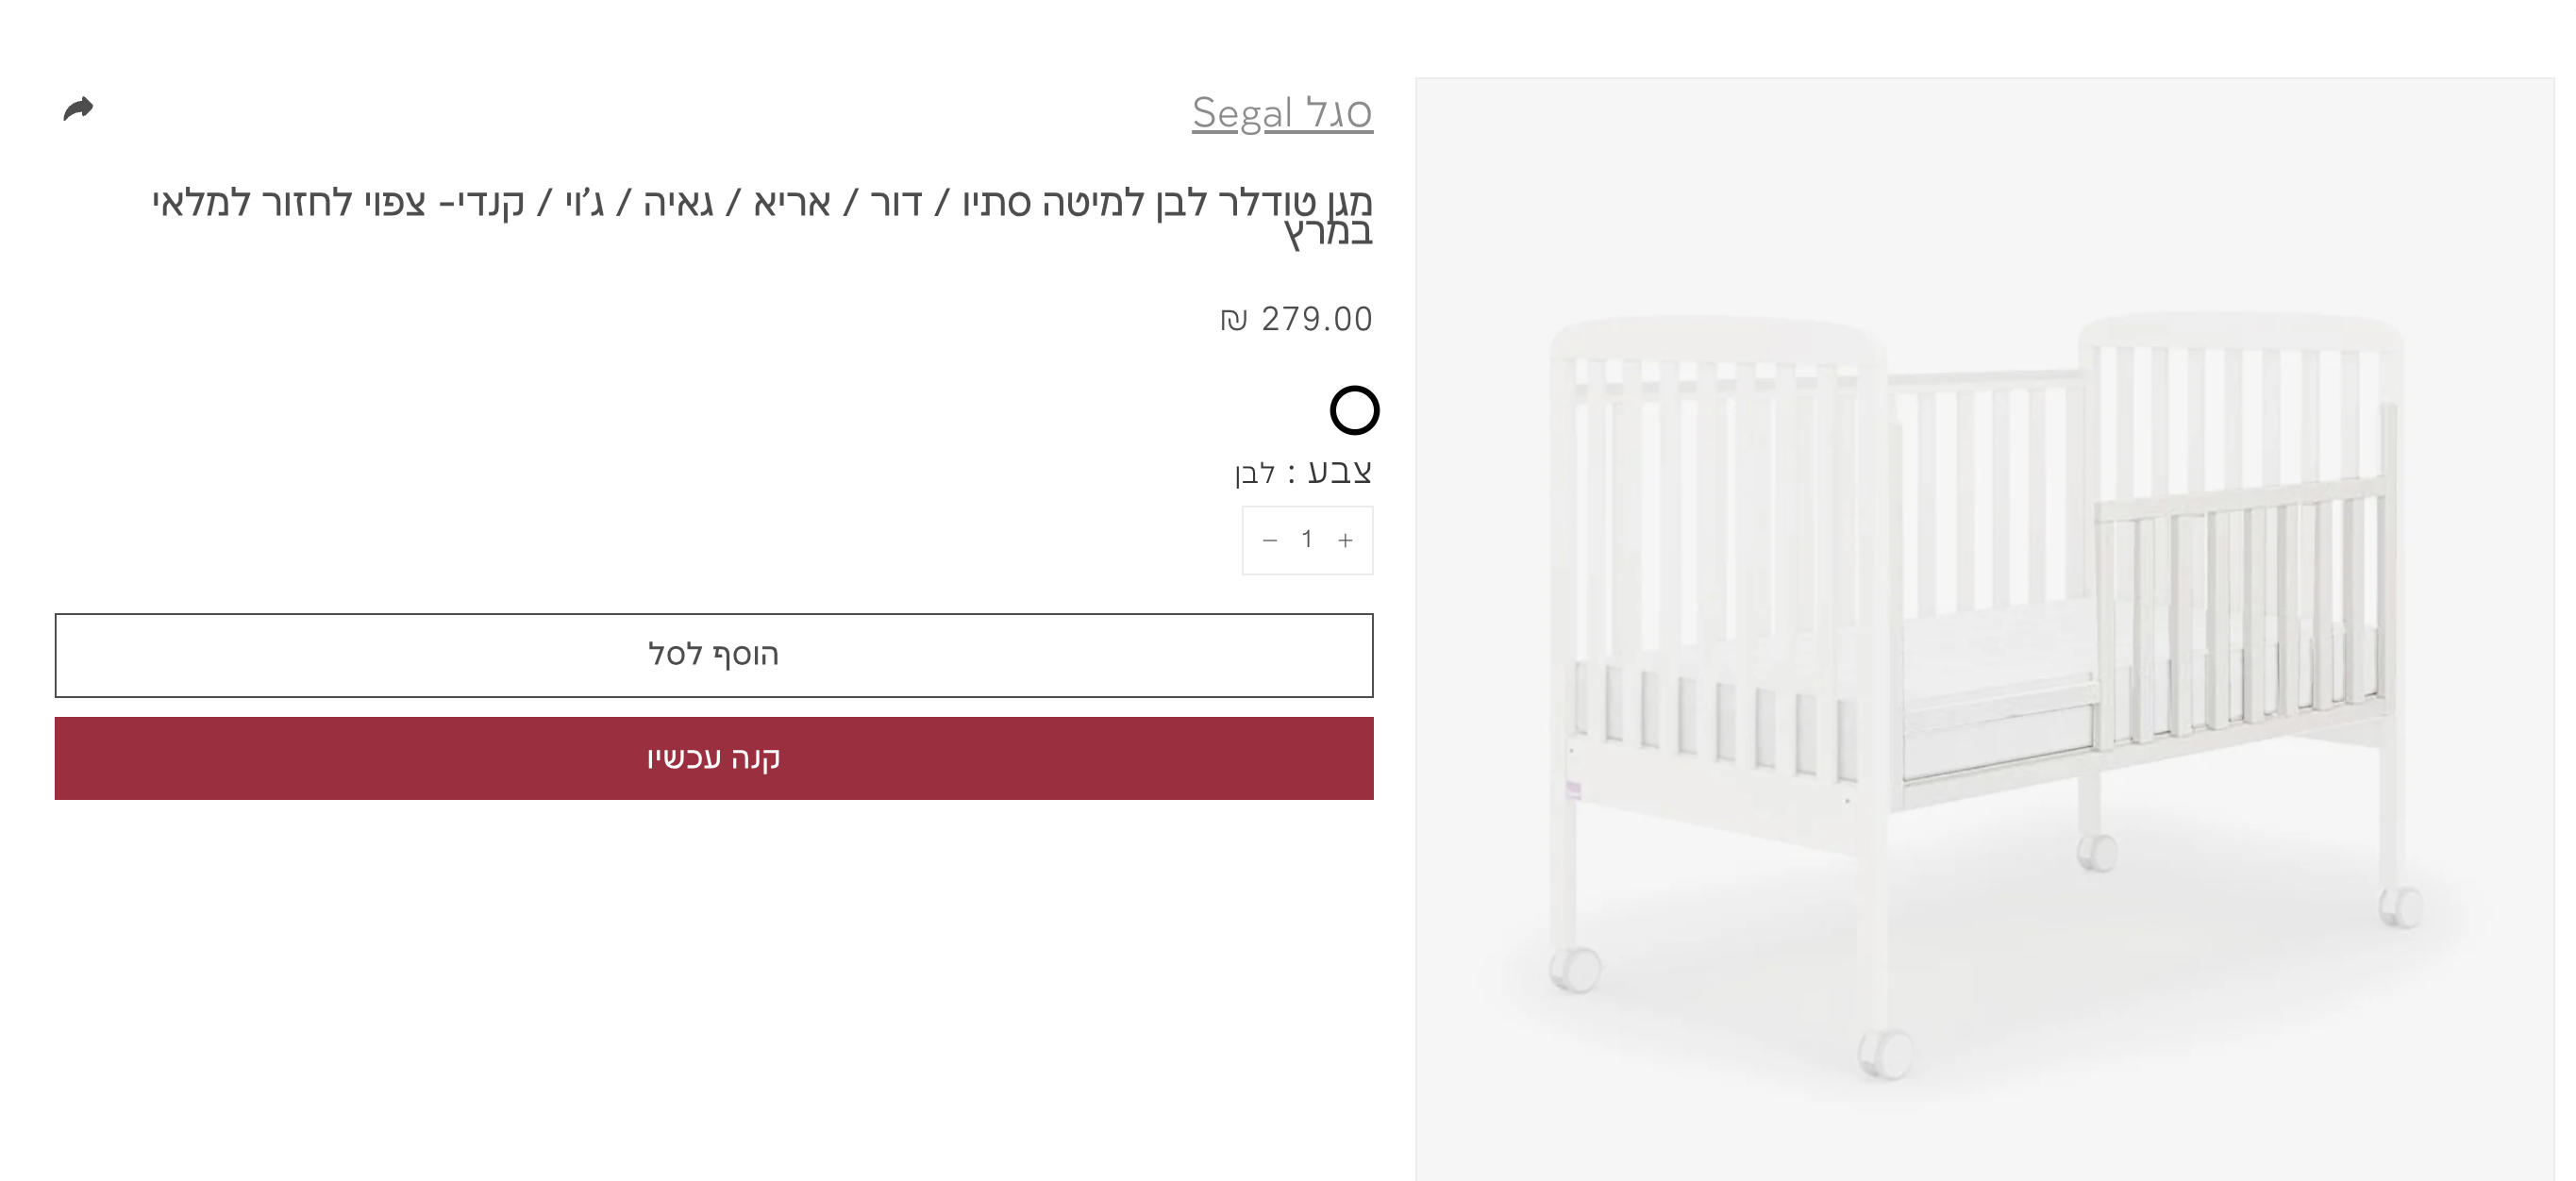Click the quantity number field

[x=1307, y=540]
